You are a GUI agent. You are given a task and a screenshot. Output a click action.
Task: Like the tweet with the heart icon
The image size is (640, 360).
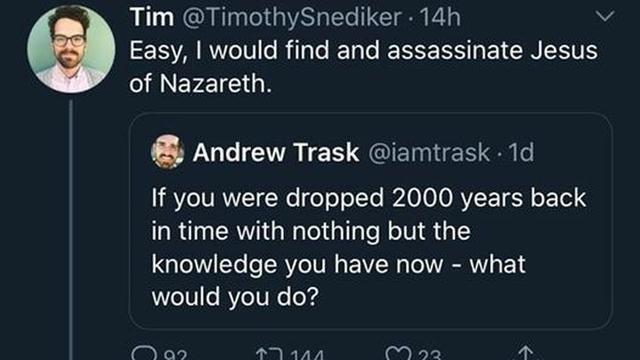pos(398,354)
